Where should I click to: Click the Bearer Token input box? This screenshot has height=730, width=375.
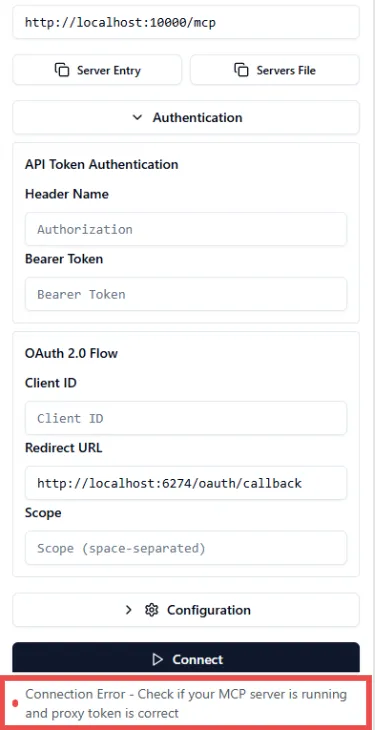click(x=186, y=294)
